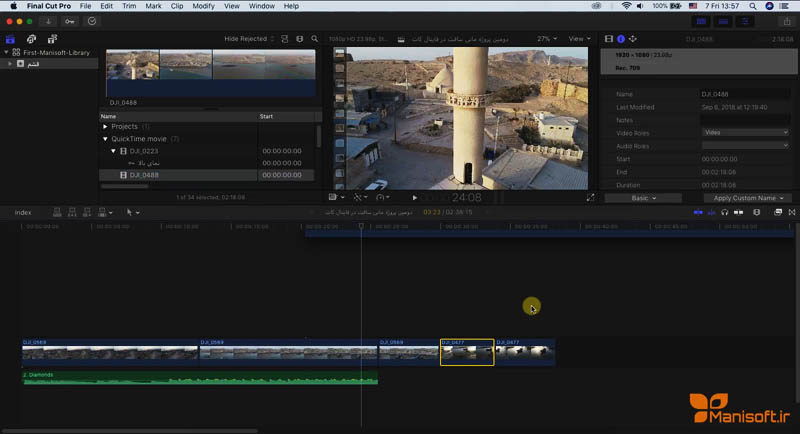
Task: Select the Video inspector filmstrip icon
Action: 609,39
